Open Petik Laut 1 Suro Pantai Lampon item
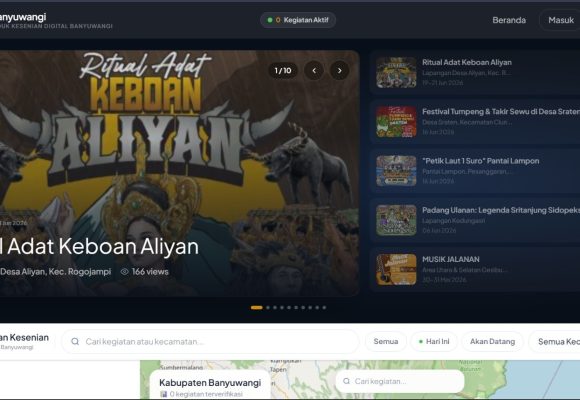This screenshot has height=400, width=580. click(x=475, y=171)
